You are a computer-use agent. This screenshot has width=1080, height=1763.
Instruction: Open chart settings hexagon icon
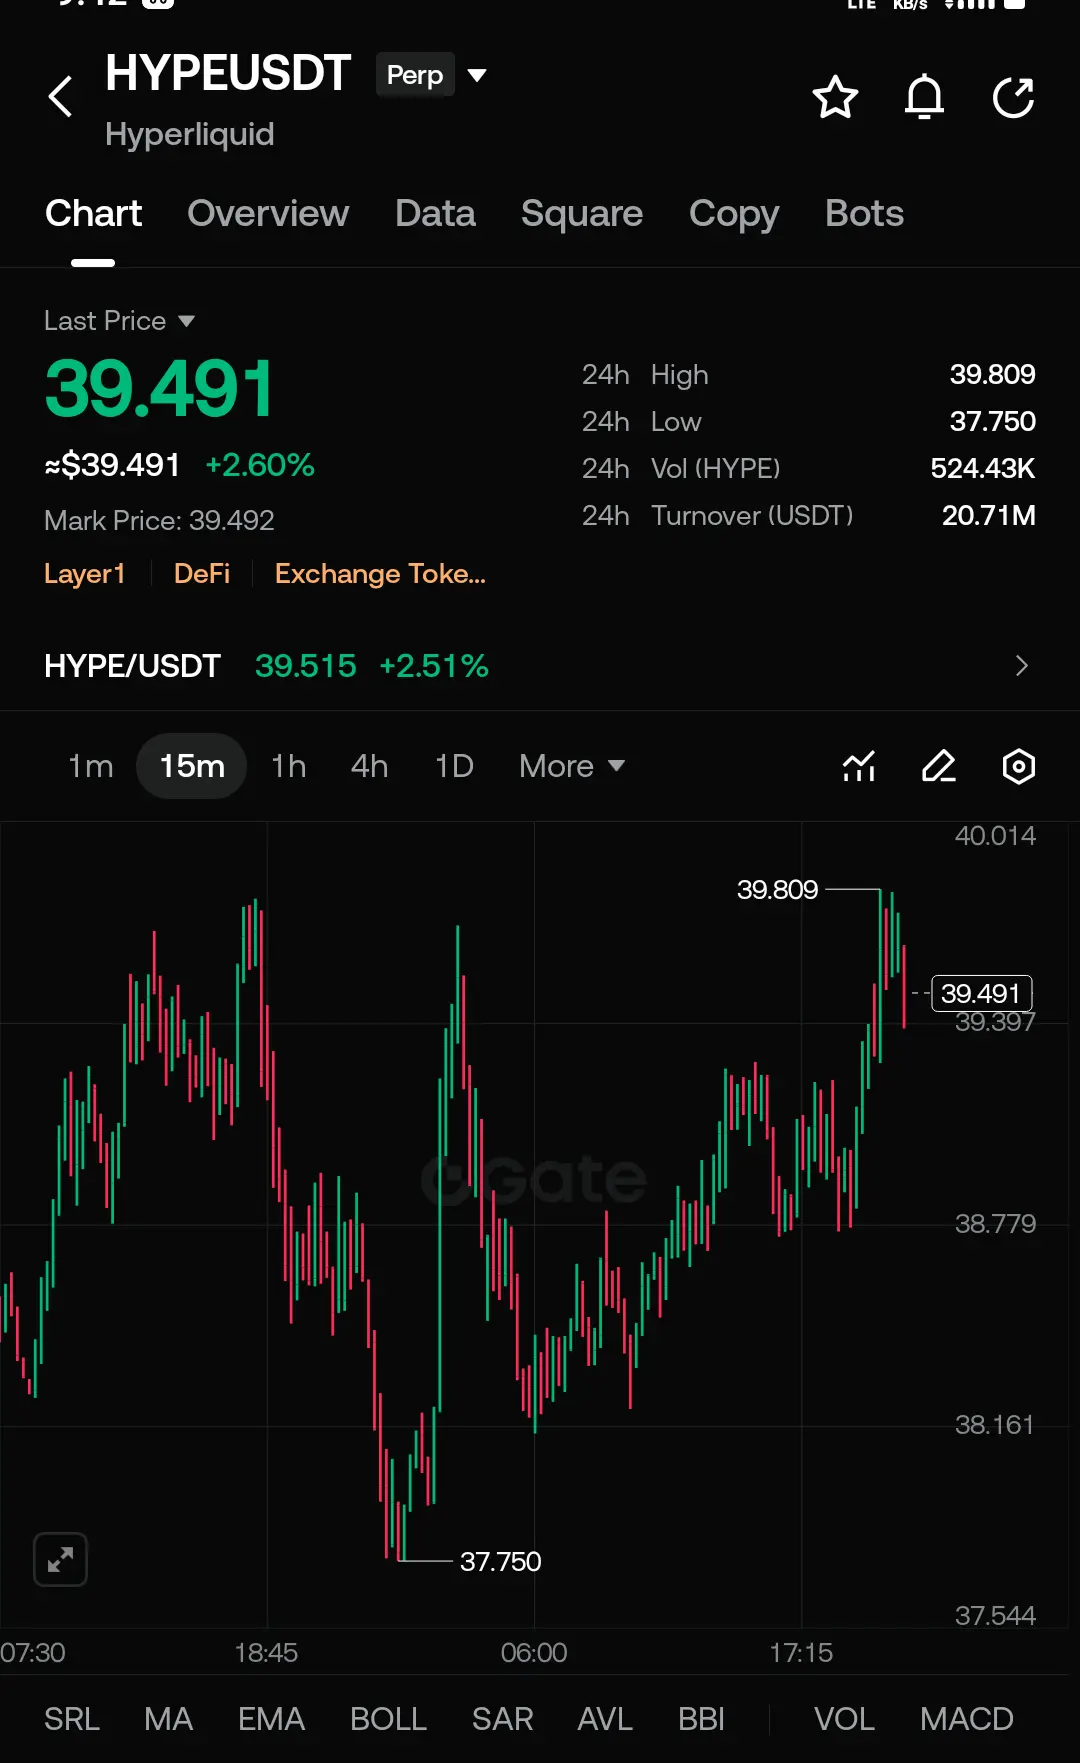coord(1018,766)
